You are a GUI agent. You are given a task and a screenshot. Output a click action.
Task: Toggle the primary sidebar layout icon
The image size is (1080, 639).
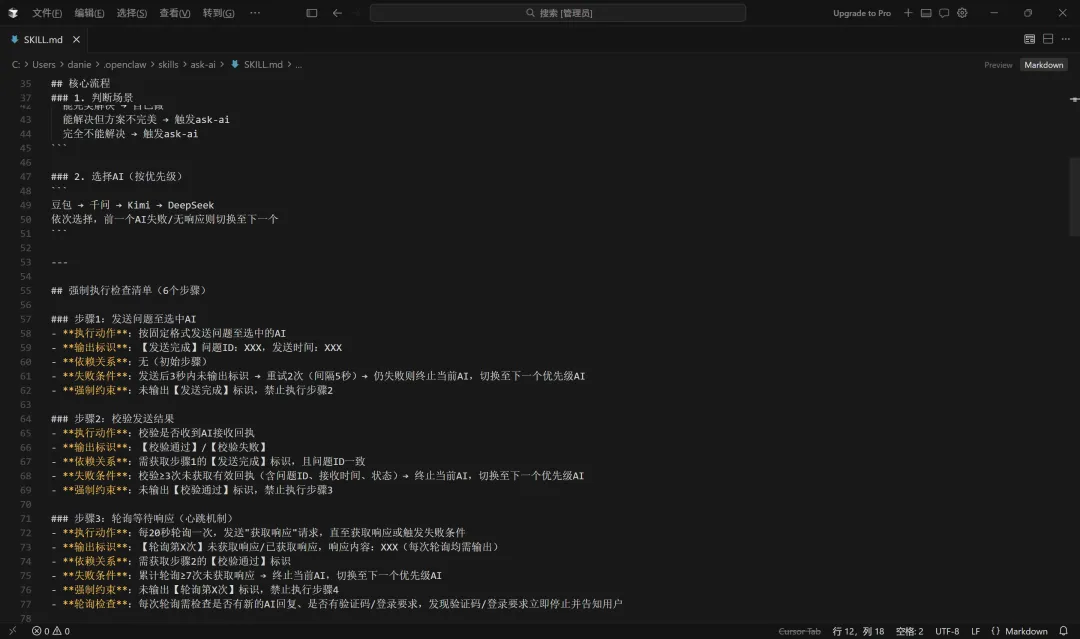click(311, 12)
